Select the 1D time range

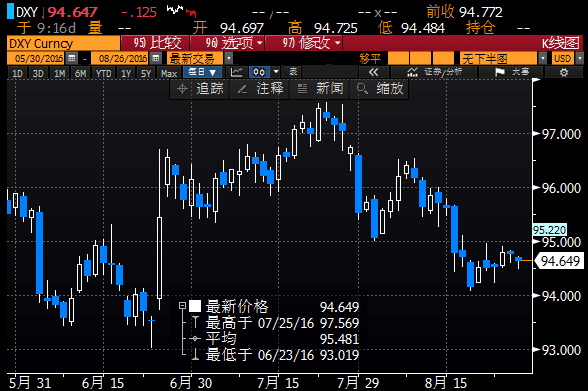click(17, 73)
